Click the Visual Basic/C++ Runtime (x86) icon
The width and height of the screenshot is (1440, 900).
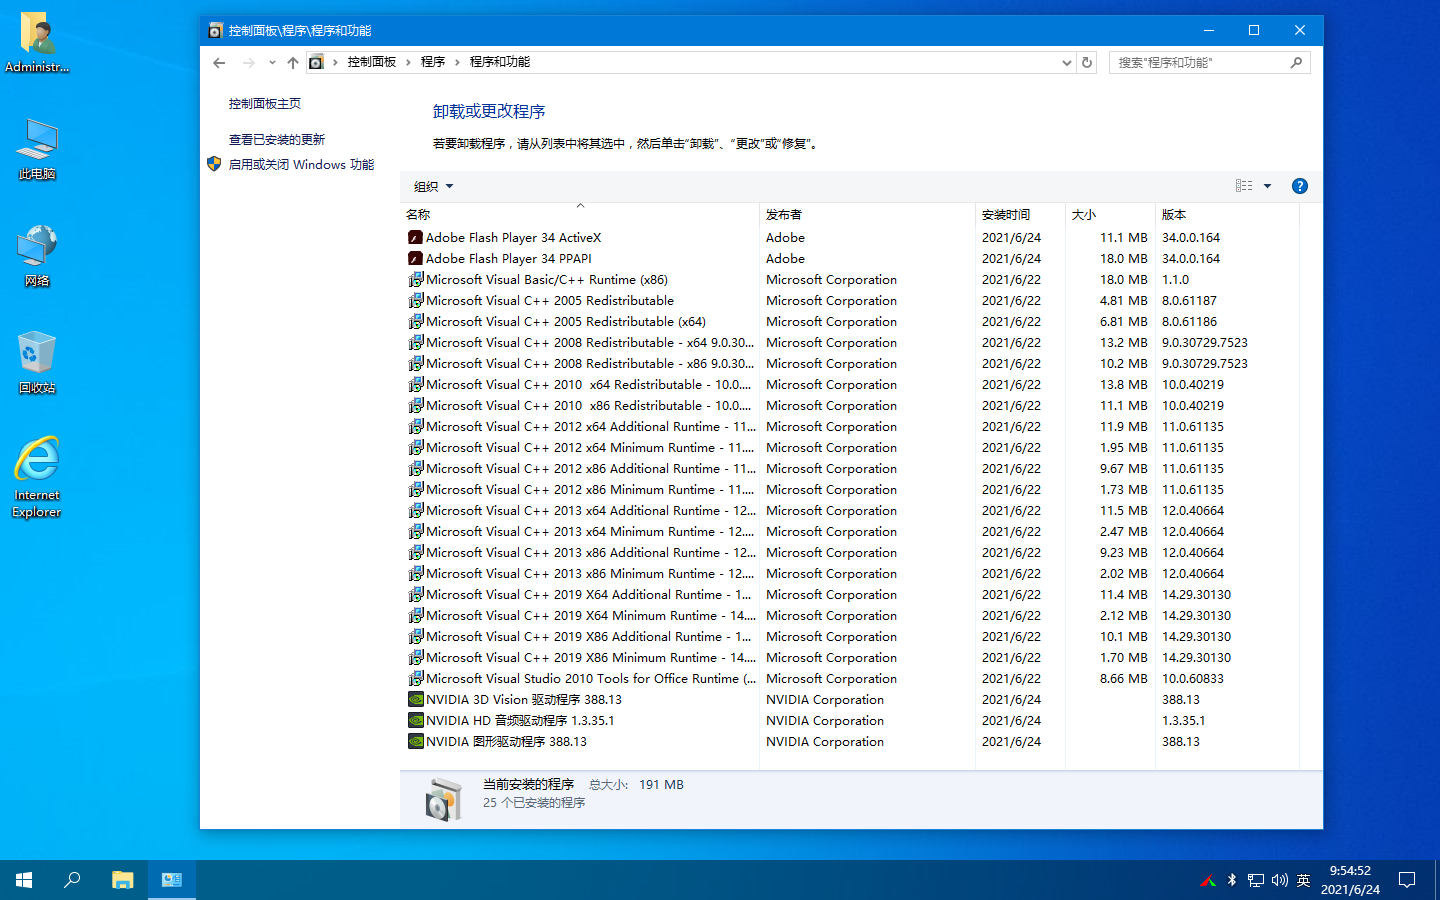[415, 280]
